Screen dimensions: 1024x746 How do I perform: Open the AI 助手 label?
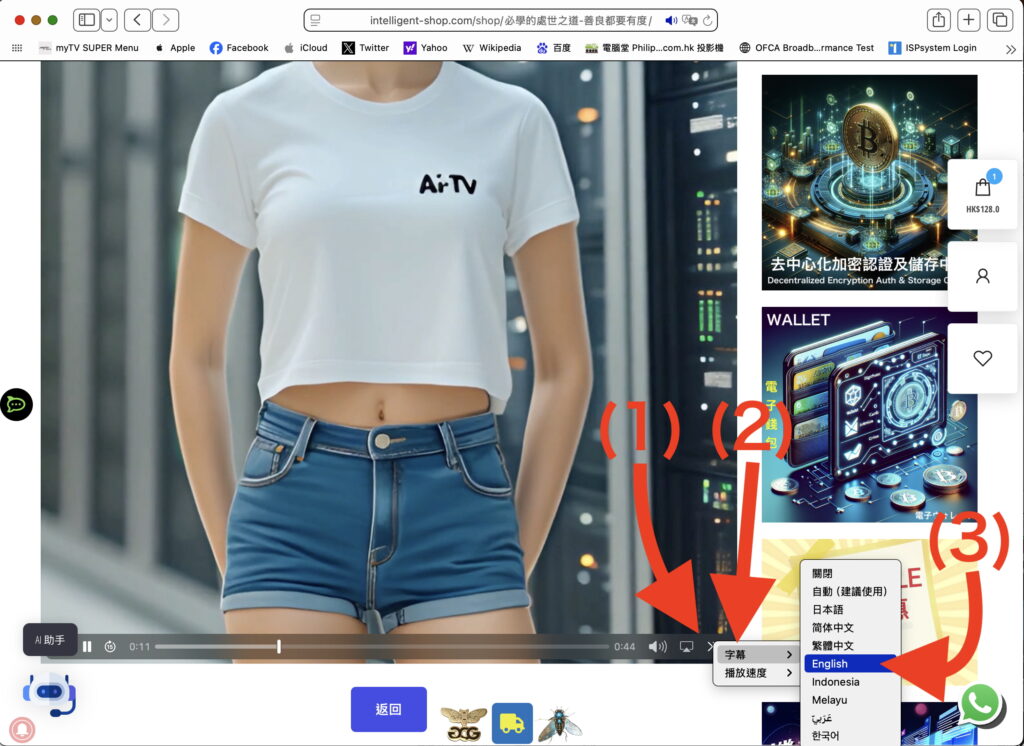tap(50, 640)
